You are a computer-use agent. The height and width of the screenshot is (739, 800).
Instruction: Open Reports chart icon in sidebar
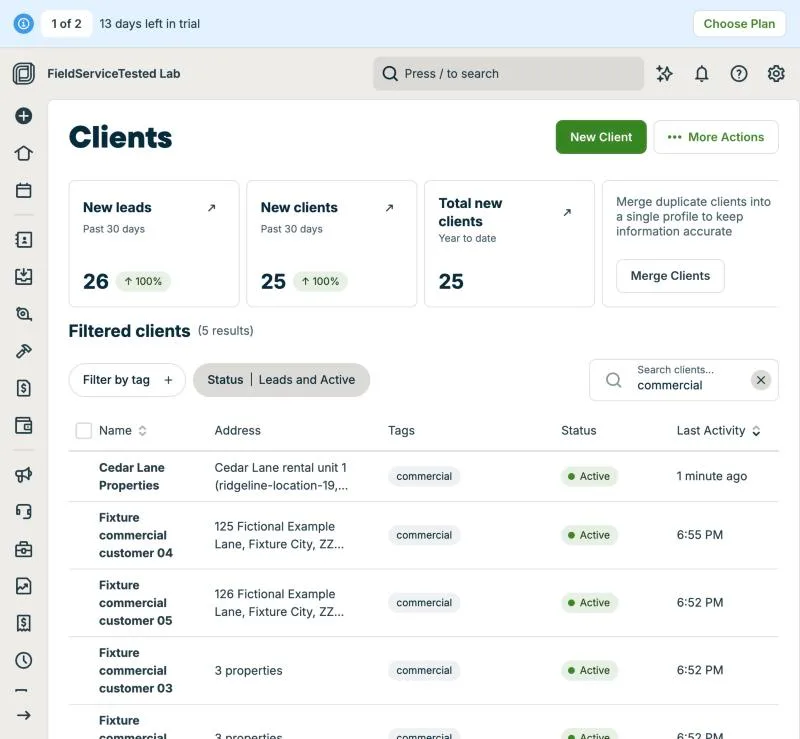(x=23, y=586)
